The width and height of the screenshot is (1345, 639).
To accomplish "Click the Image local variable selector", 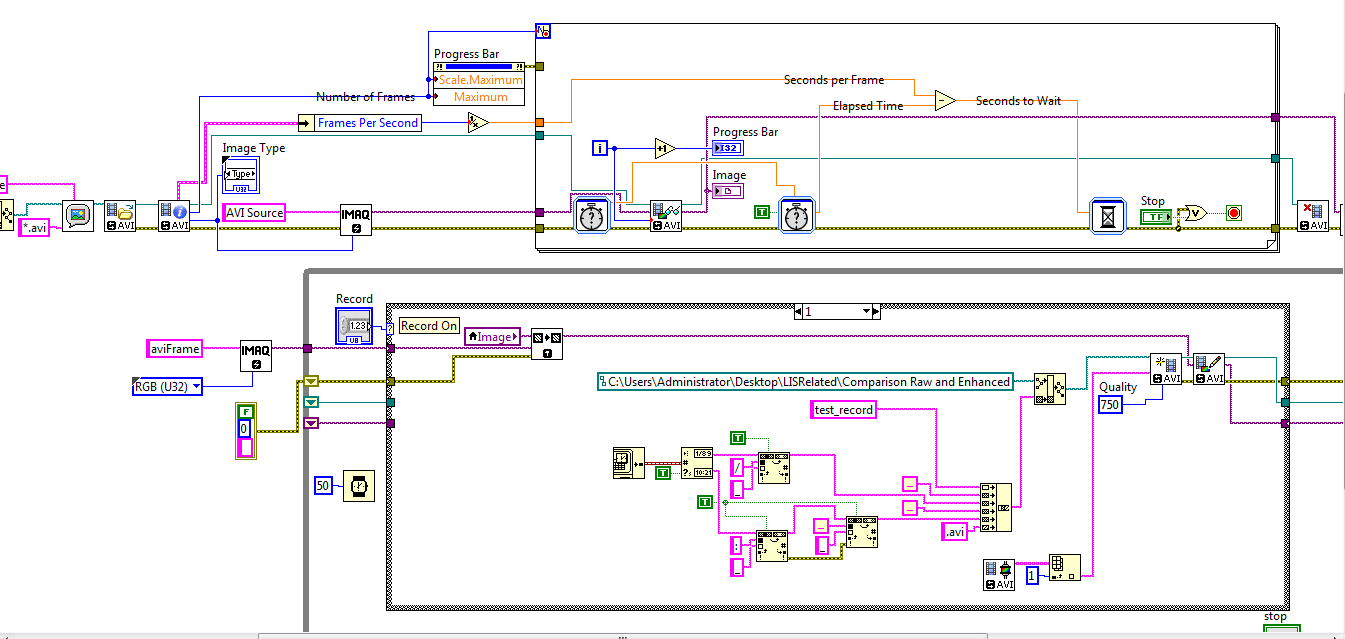I will 493,337.
